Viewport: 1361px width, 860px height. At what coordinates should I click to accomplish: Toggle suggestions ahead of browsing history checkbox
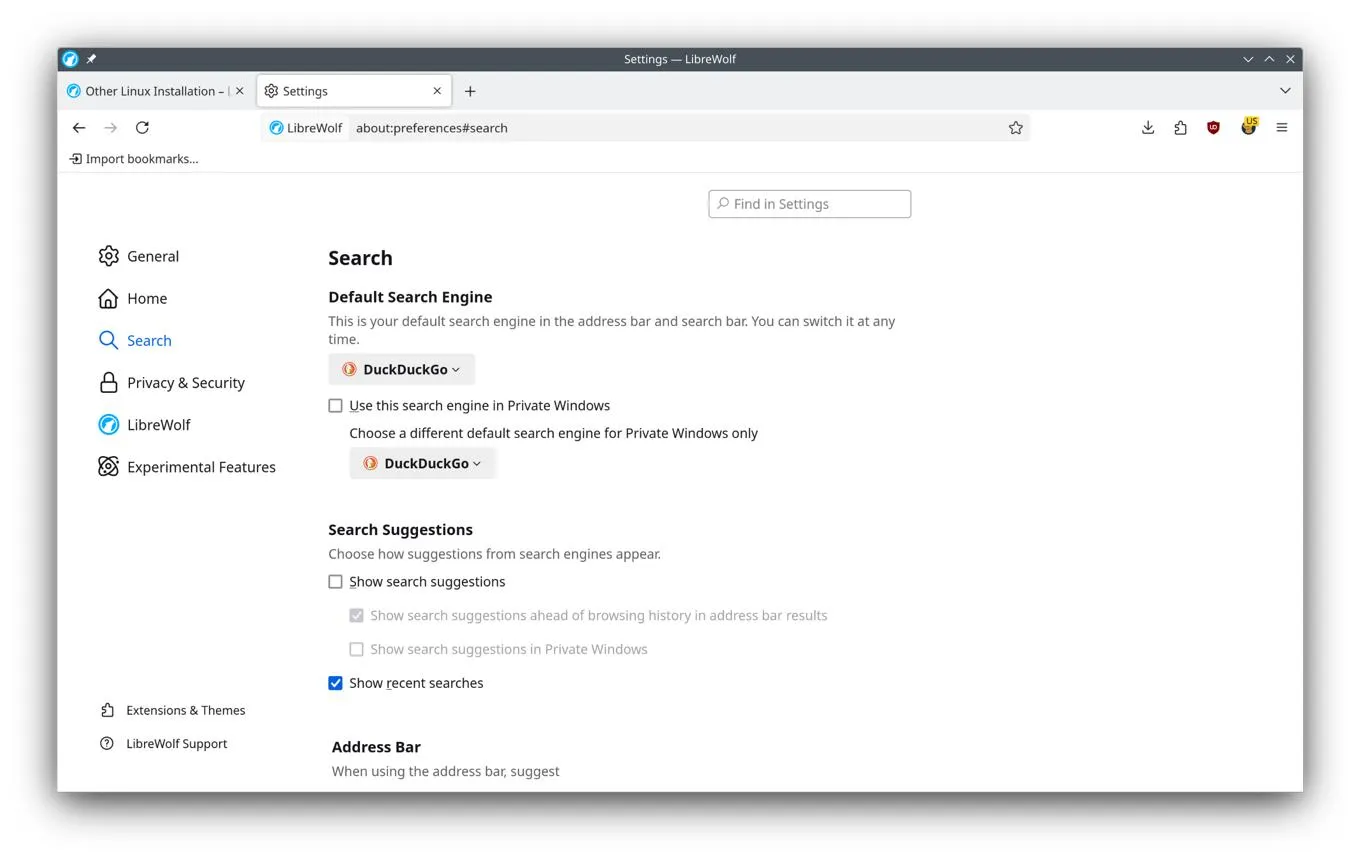357,616
